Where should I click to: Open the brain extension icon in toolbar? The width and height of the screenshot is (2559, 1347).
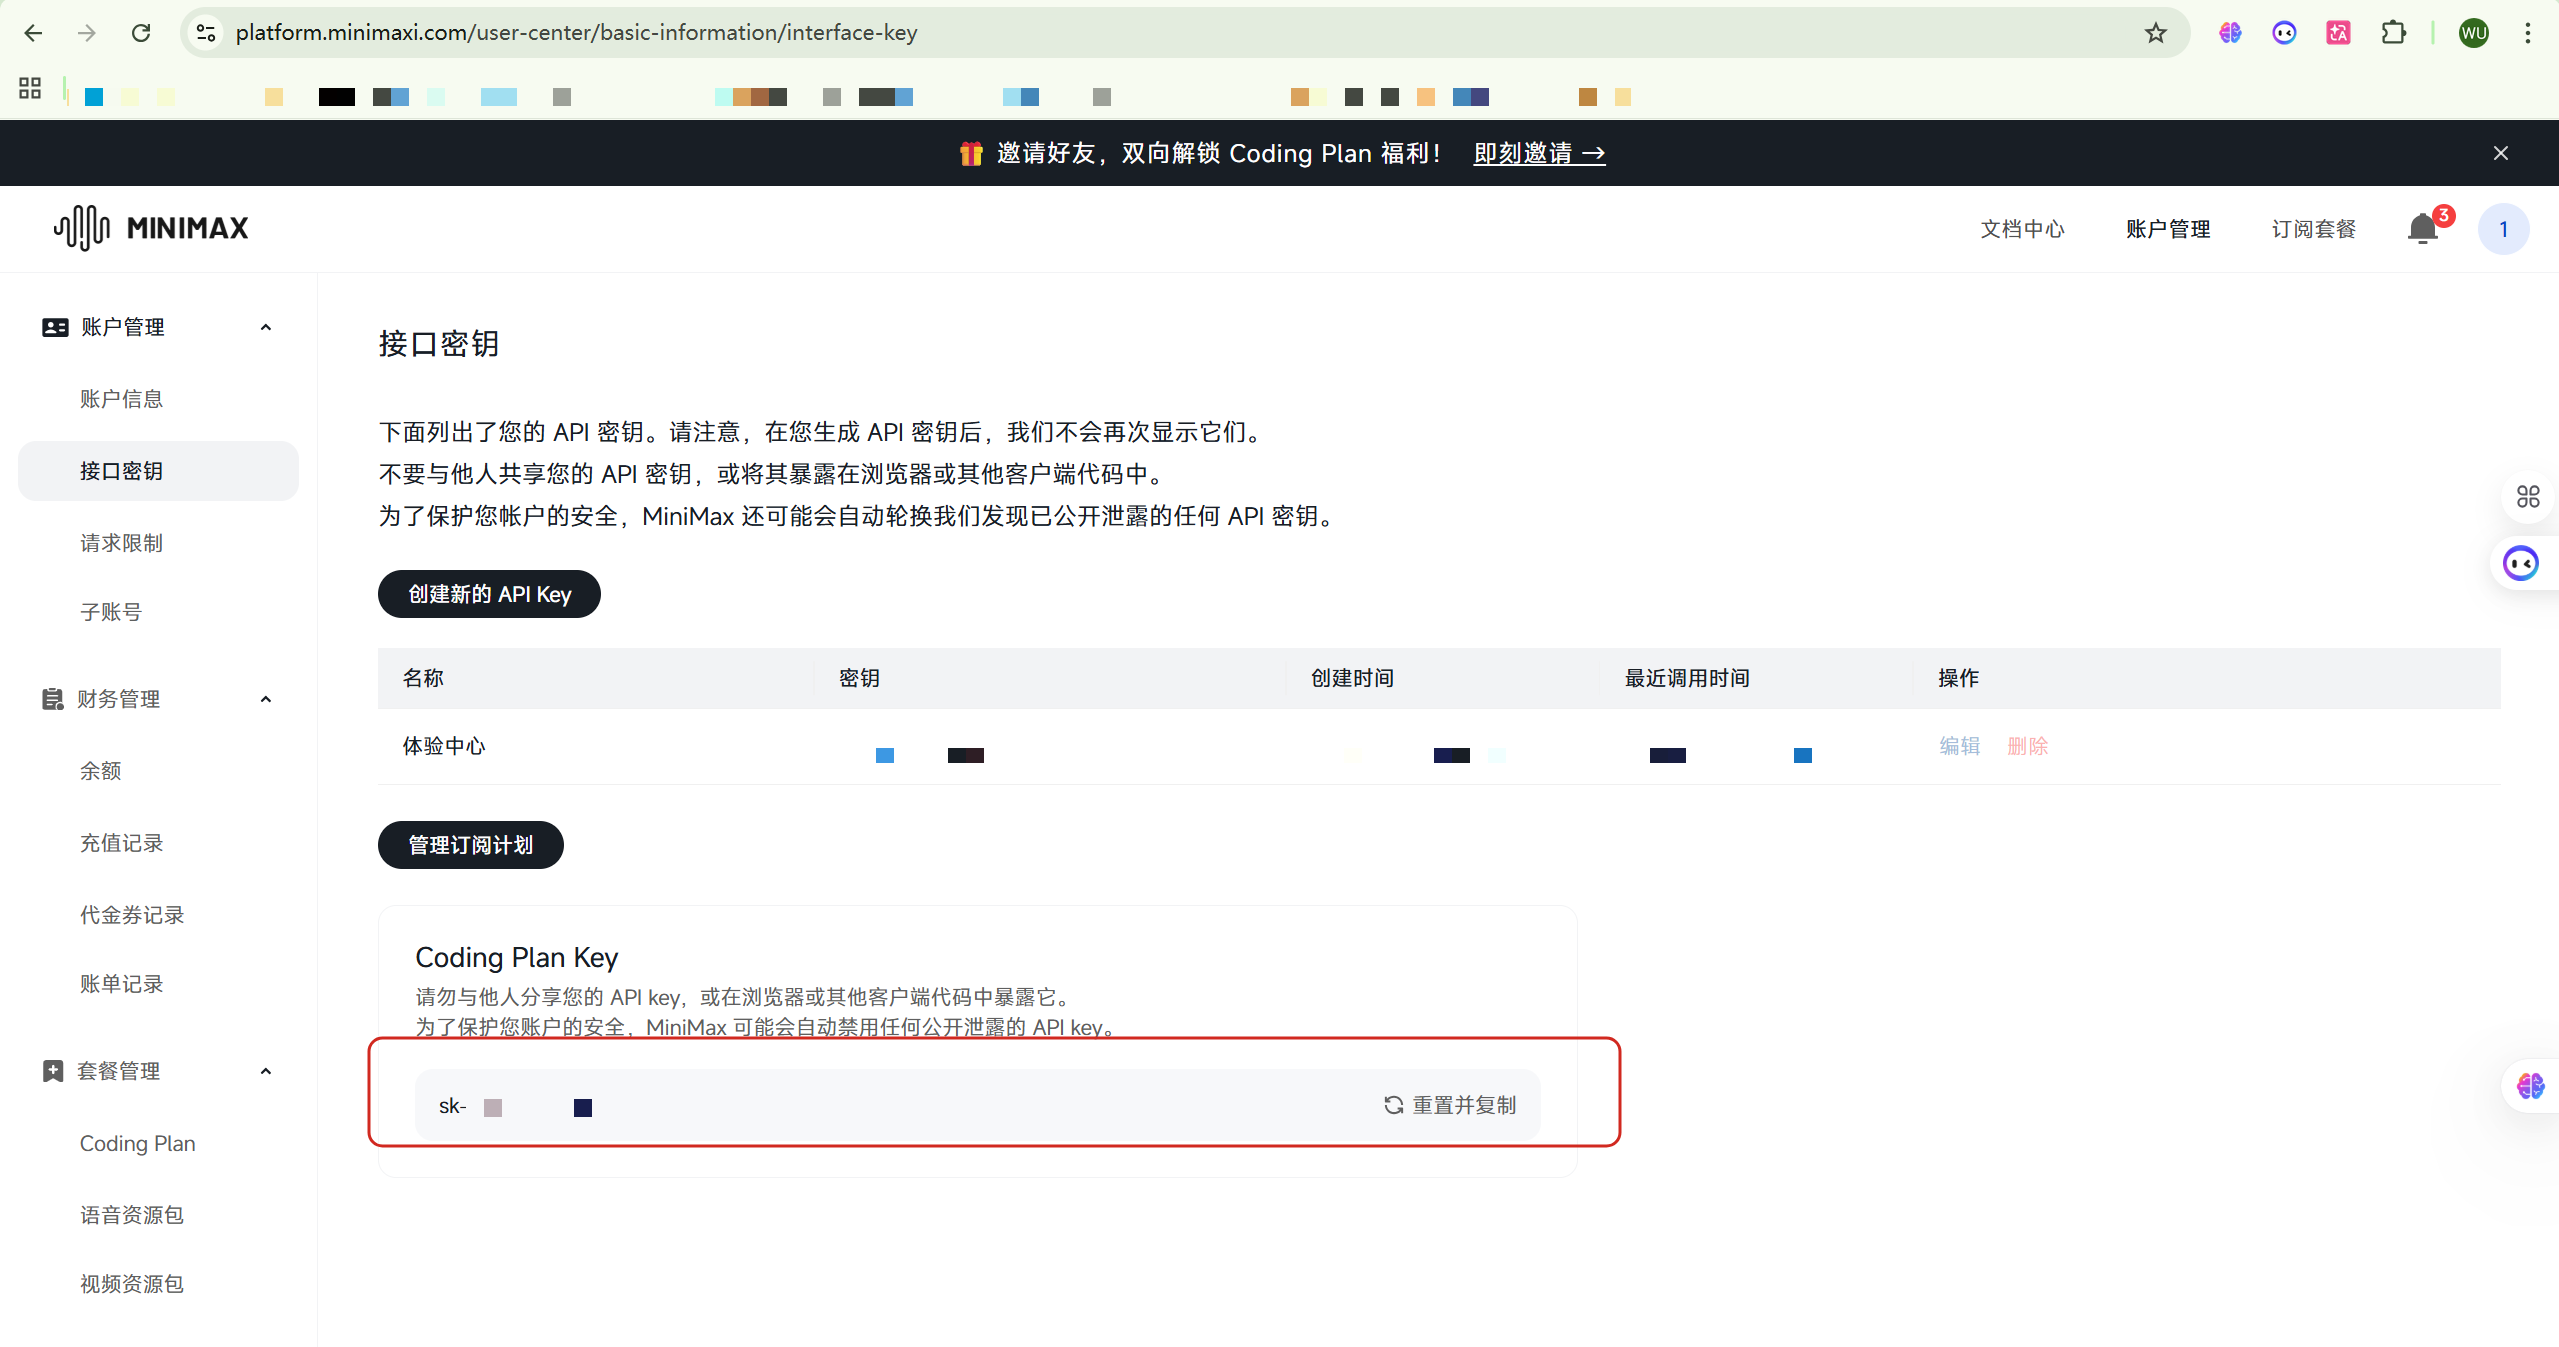[x=2230, y=33]
